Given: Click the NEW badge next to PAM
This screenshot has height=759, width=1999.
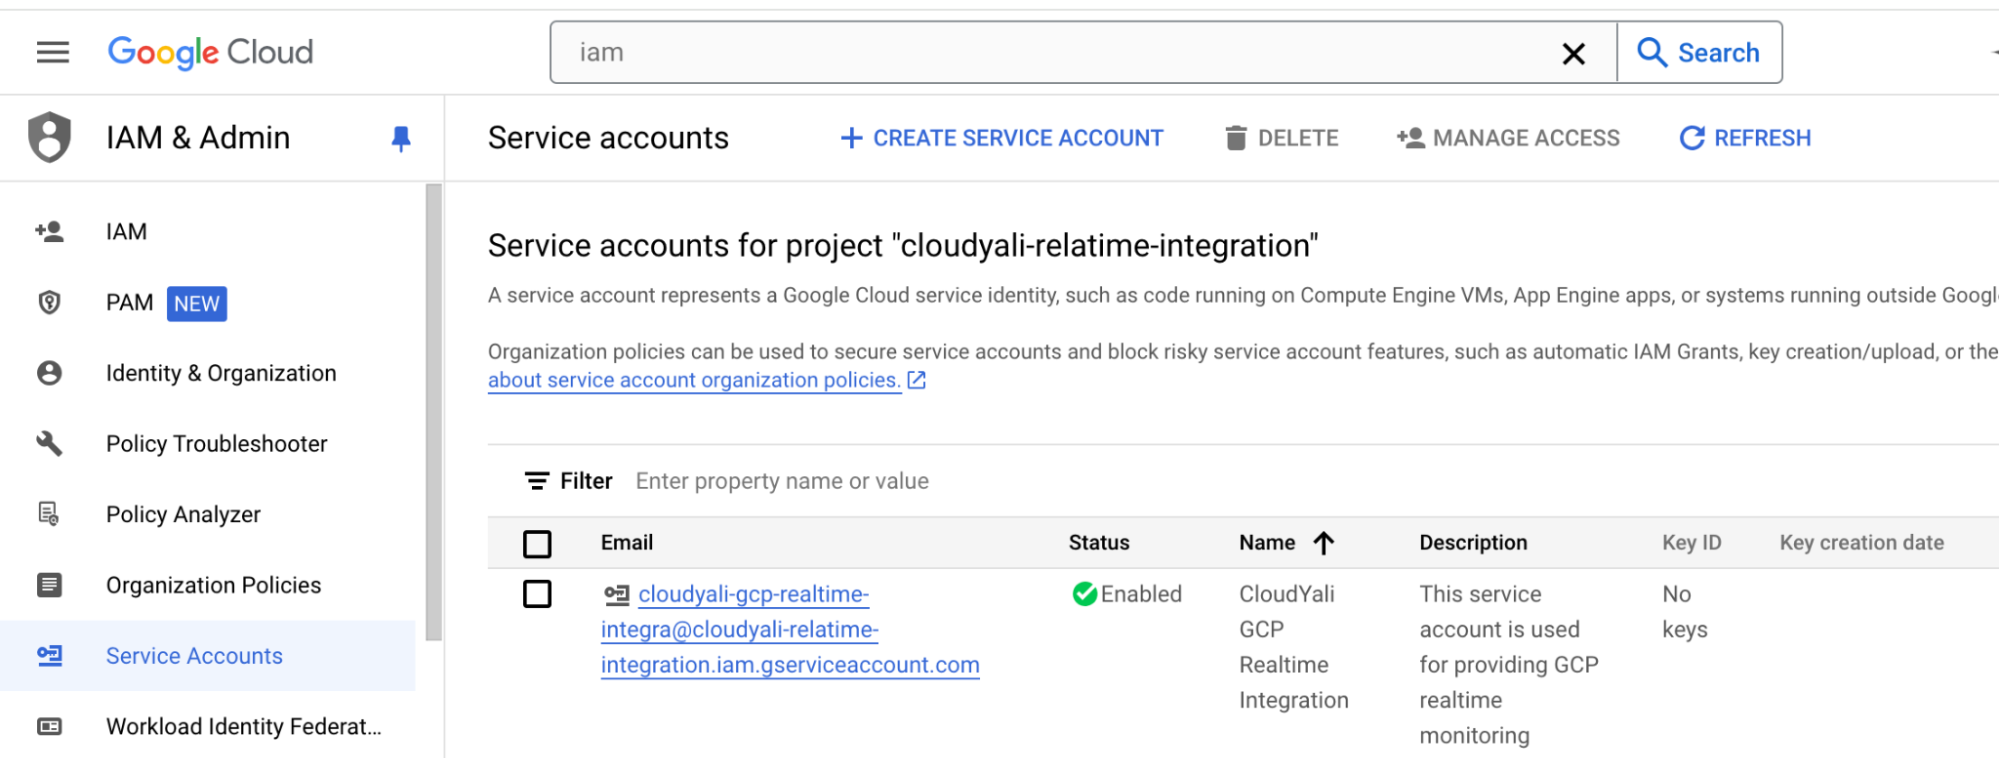Looking at the screenshot, I should pos(197,304).
